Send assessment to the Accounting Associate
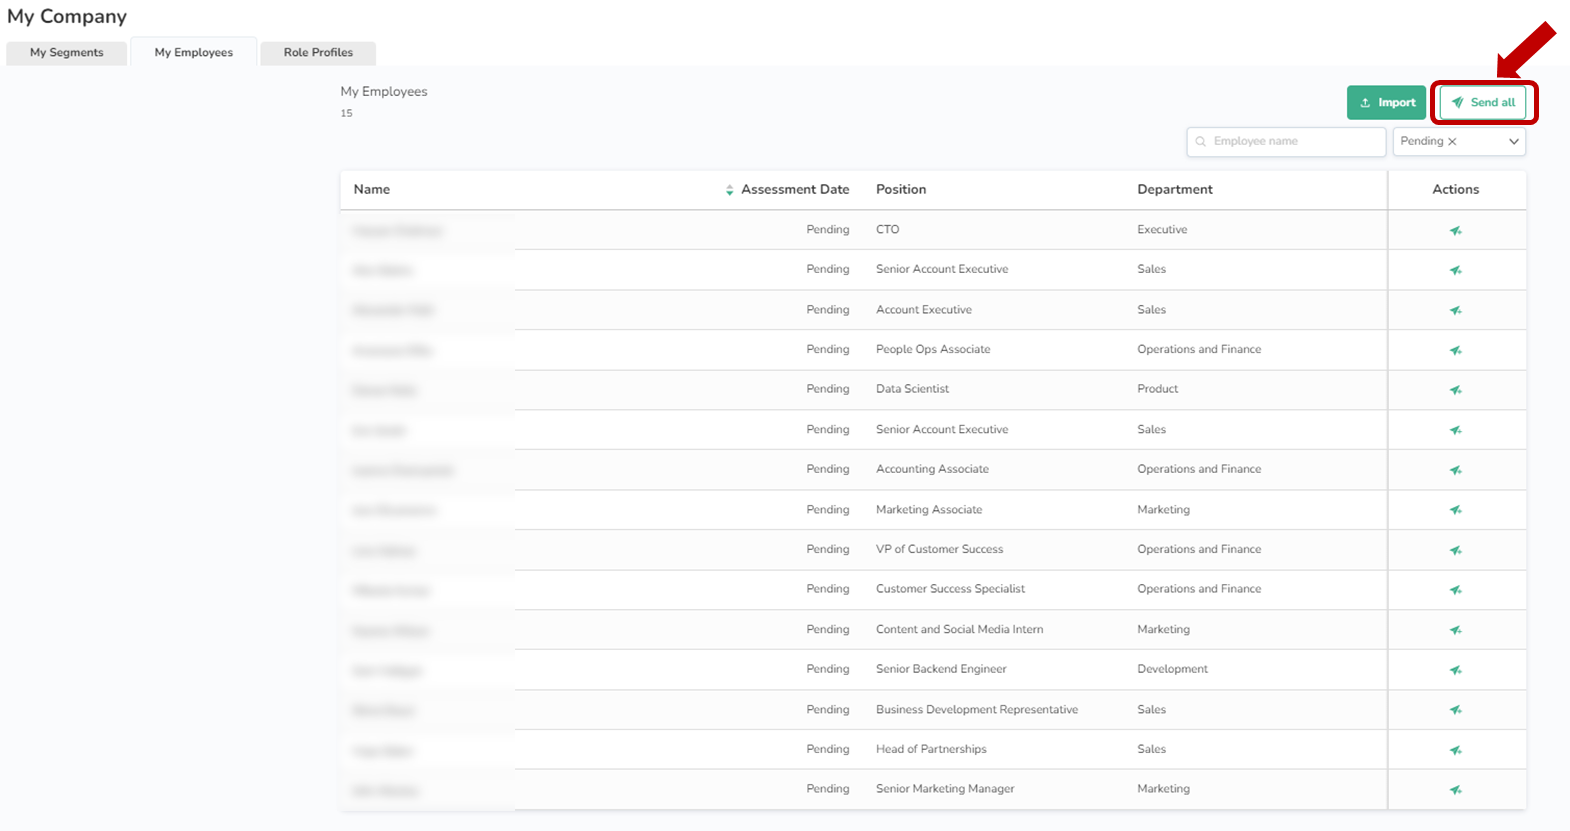This screenshot has width=1570, height=831. (x=1455, y=470)
